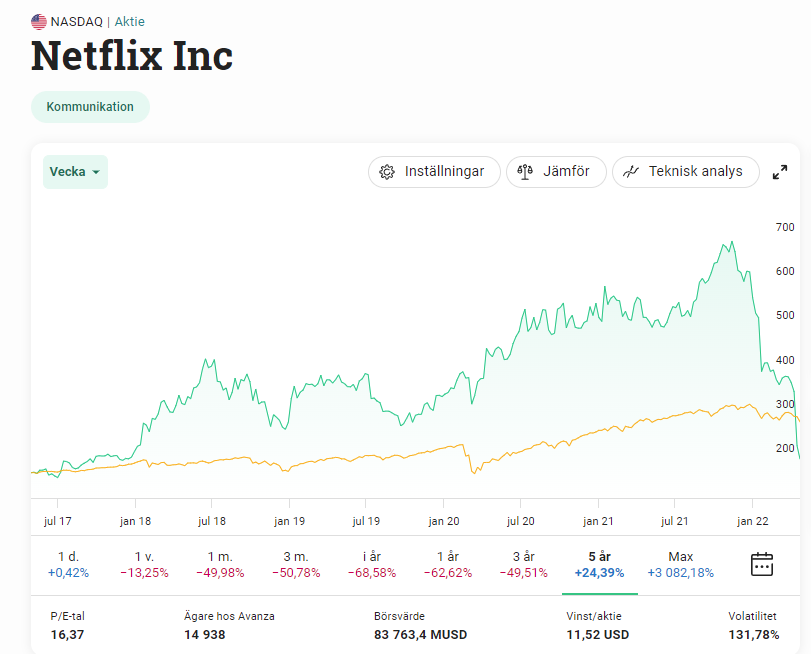Show the Max period chart

[680, 564]
